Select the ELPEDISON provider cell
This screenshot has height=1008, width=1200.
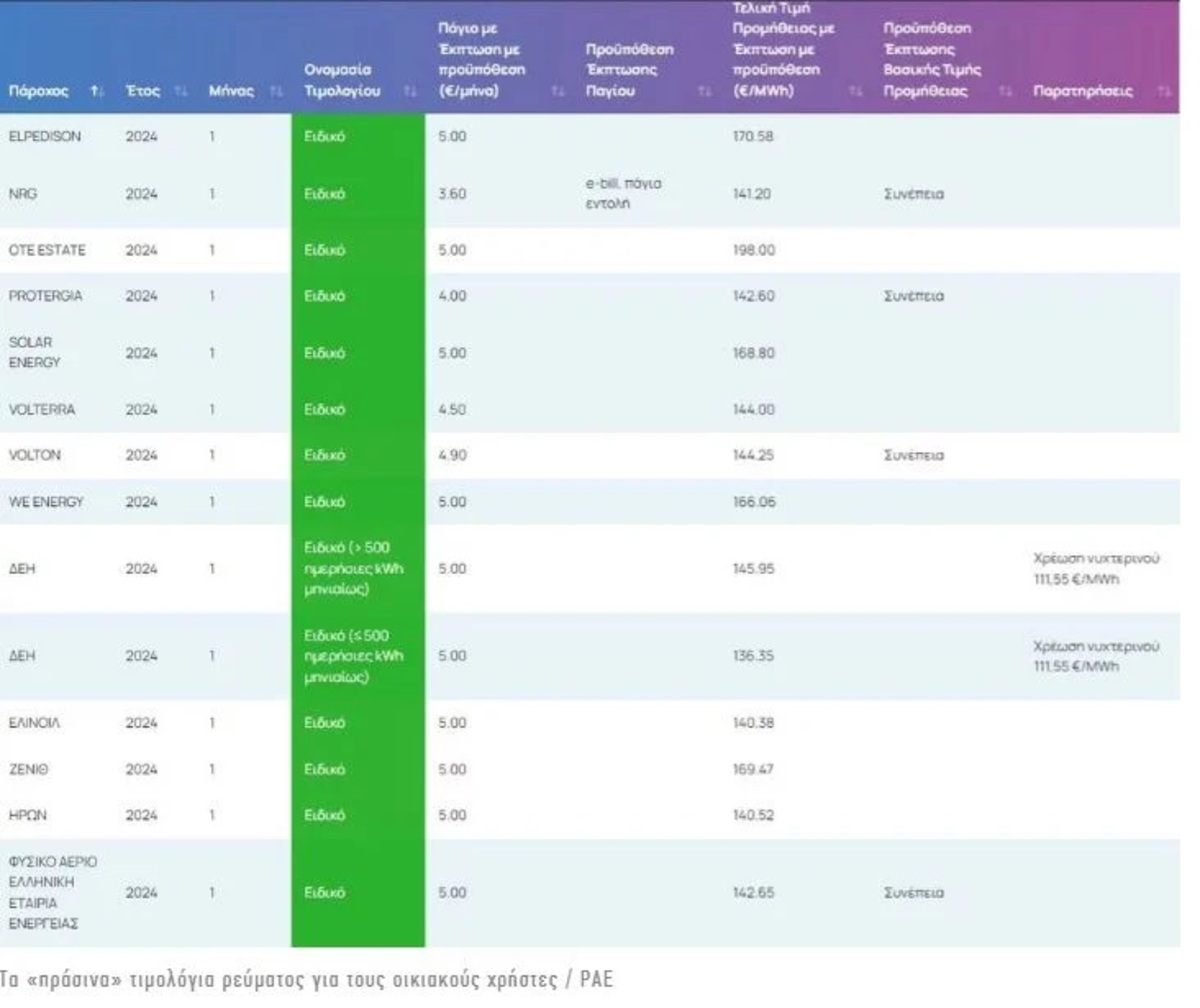pos(45,137)
